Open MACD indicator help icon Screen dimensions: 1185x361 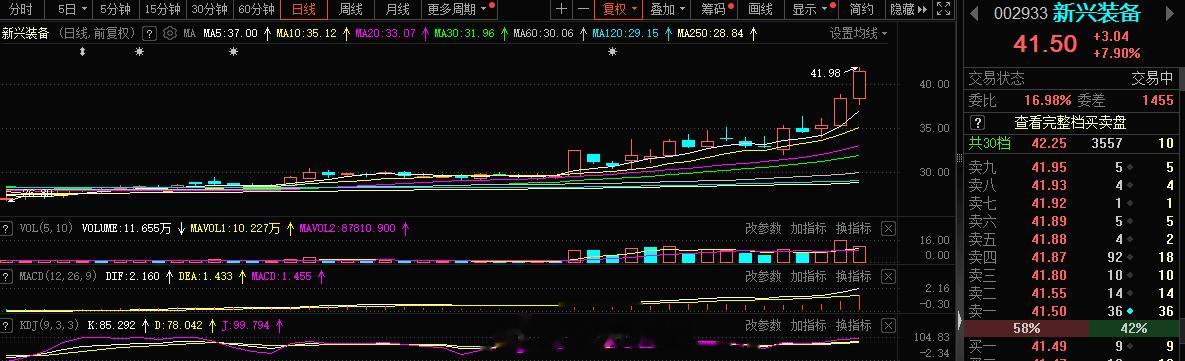[x=6, y=276]
